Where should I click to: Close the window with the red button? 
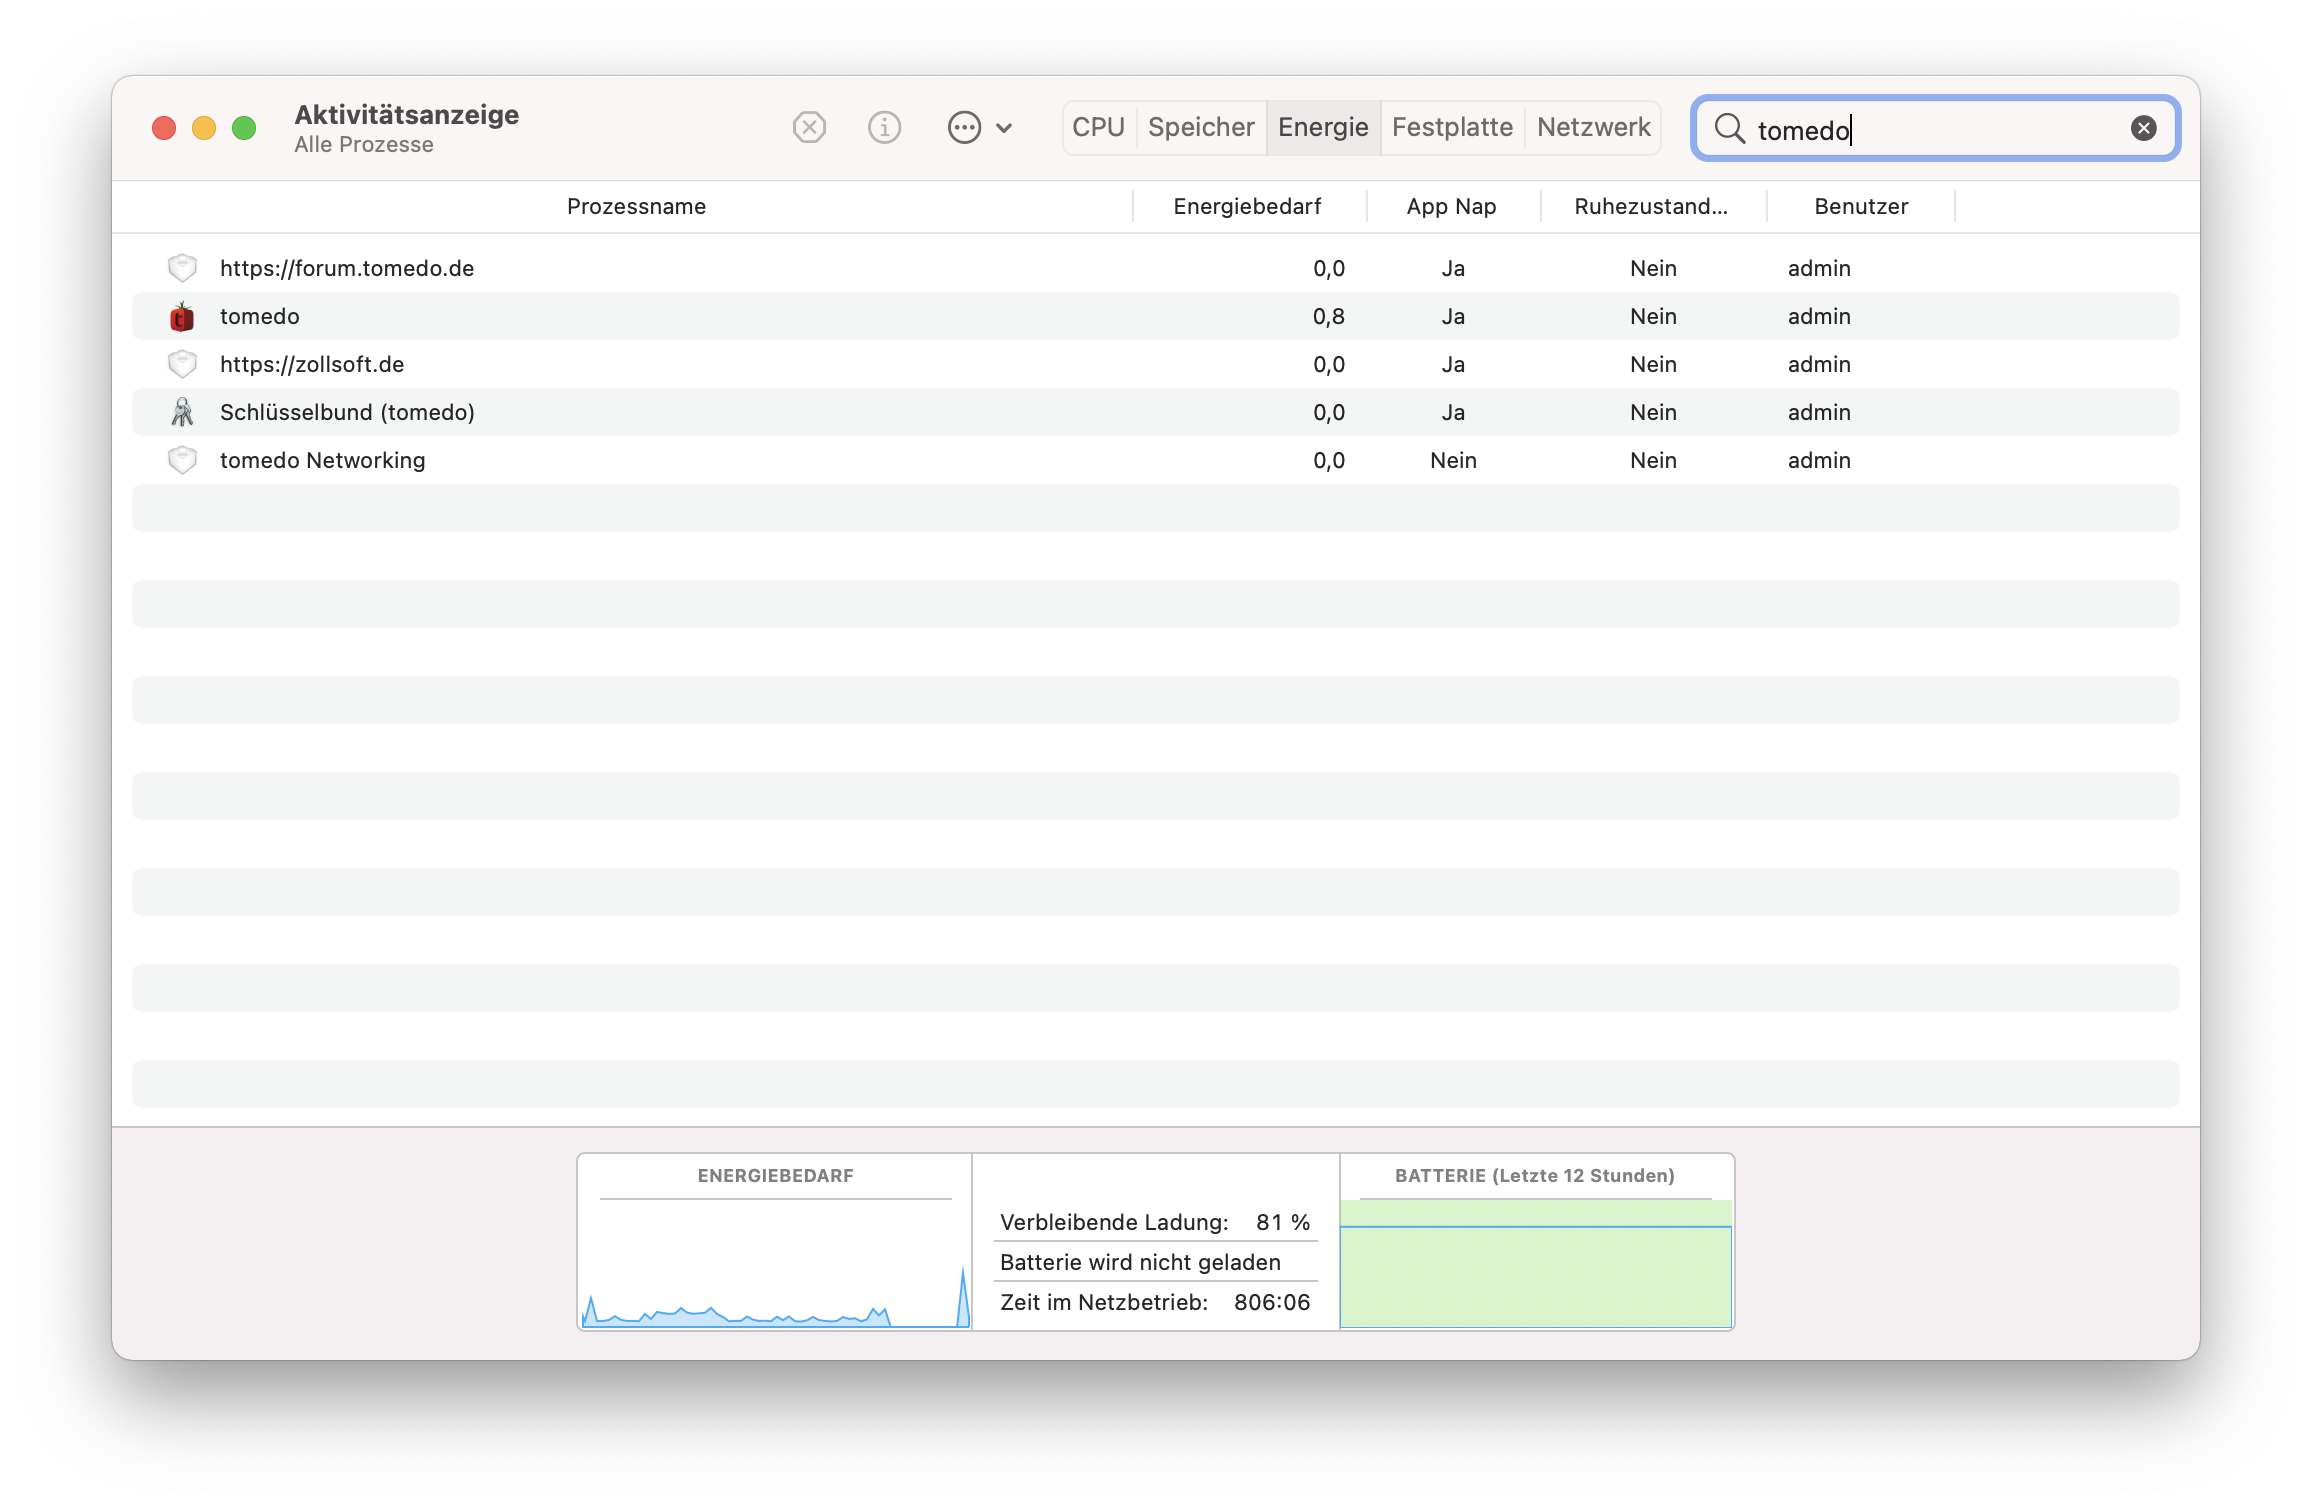(164, 128)
